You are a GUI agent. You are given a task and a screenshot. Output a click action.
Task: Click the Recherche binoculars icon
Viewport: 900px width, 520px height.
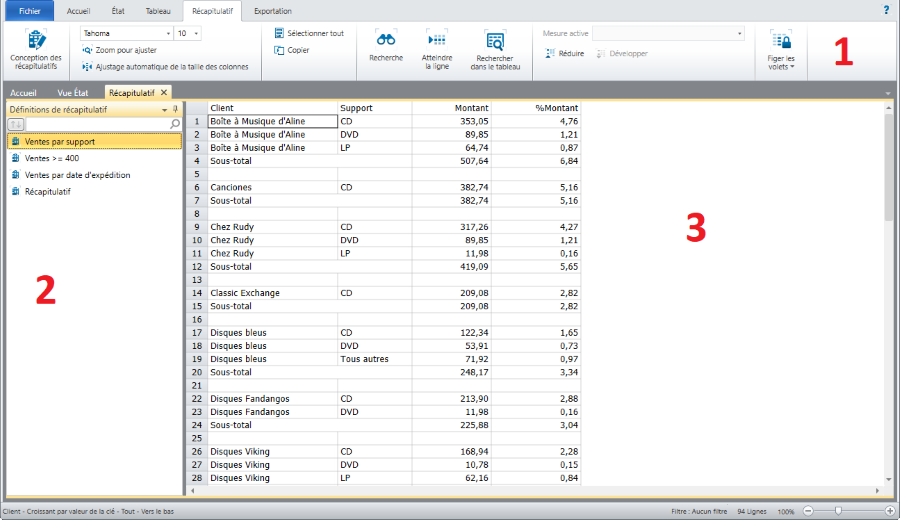[x=386, y=40]
